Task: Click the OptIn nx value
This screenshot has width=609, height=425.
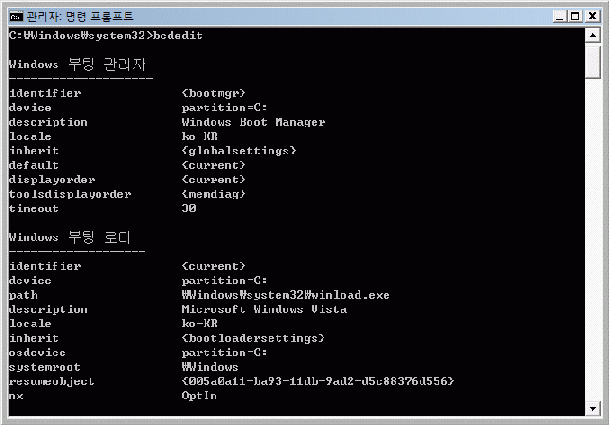Action: [199, 395]
